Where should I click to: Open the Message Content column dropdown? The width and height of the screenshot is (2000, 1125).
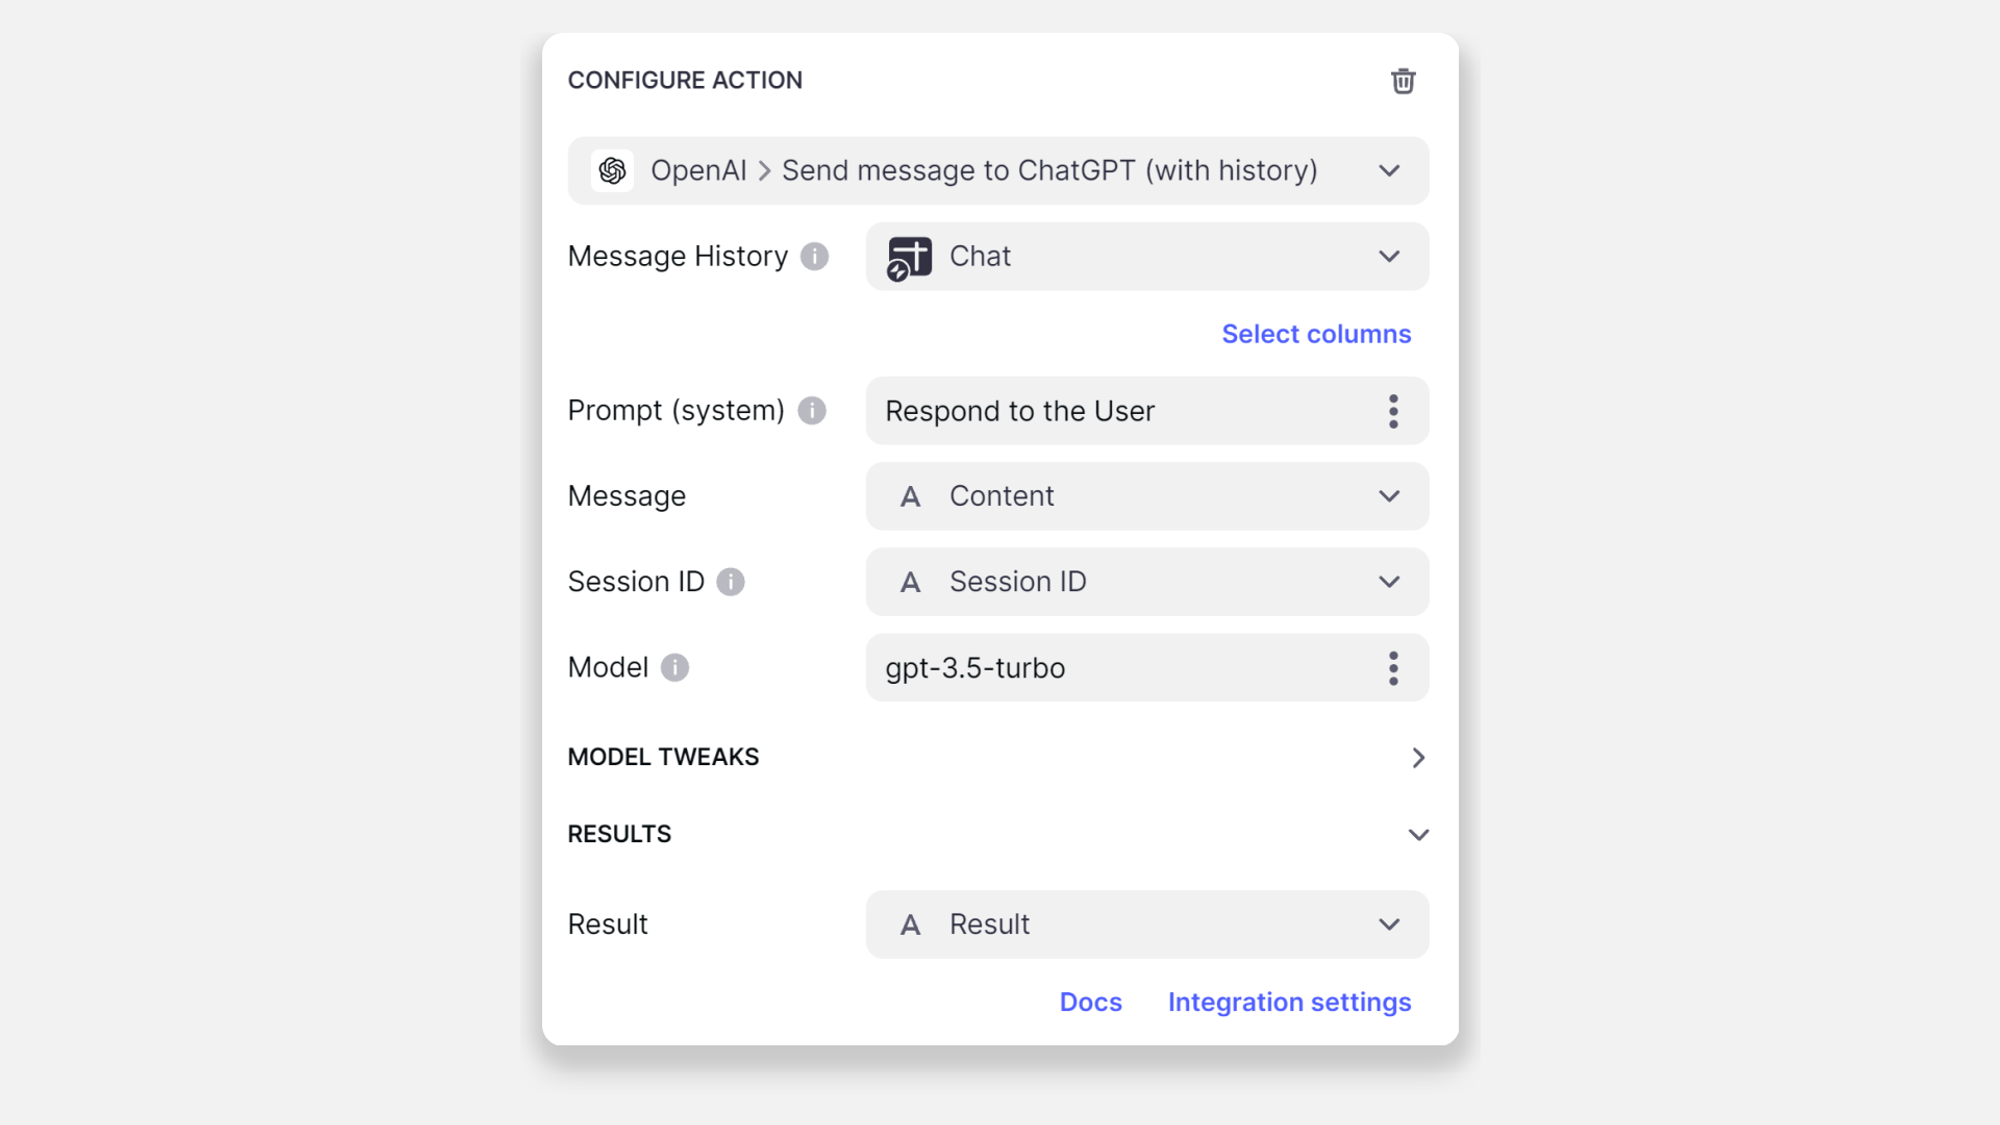pos(1389,496)
